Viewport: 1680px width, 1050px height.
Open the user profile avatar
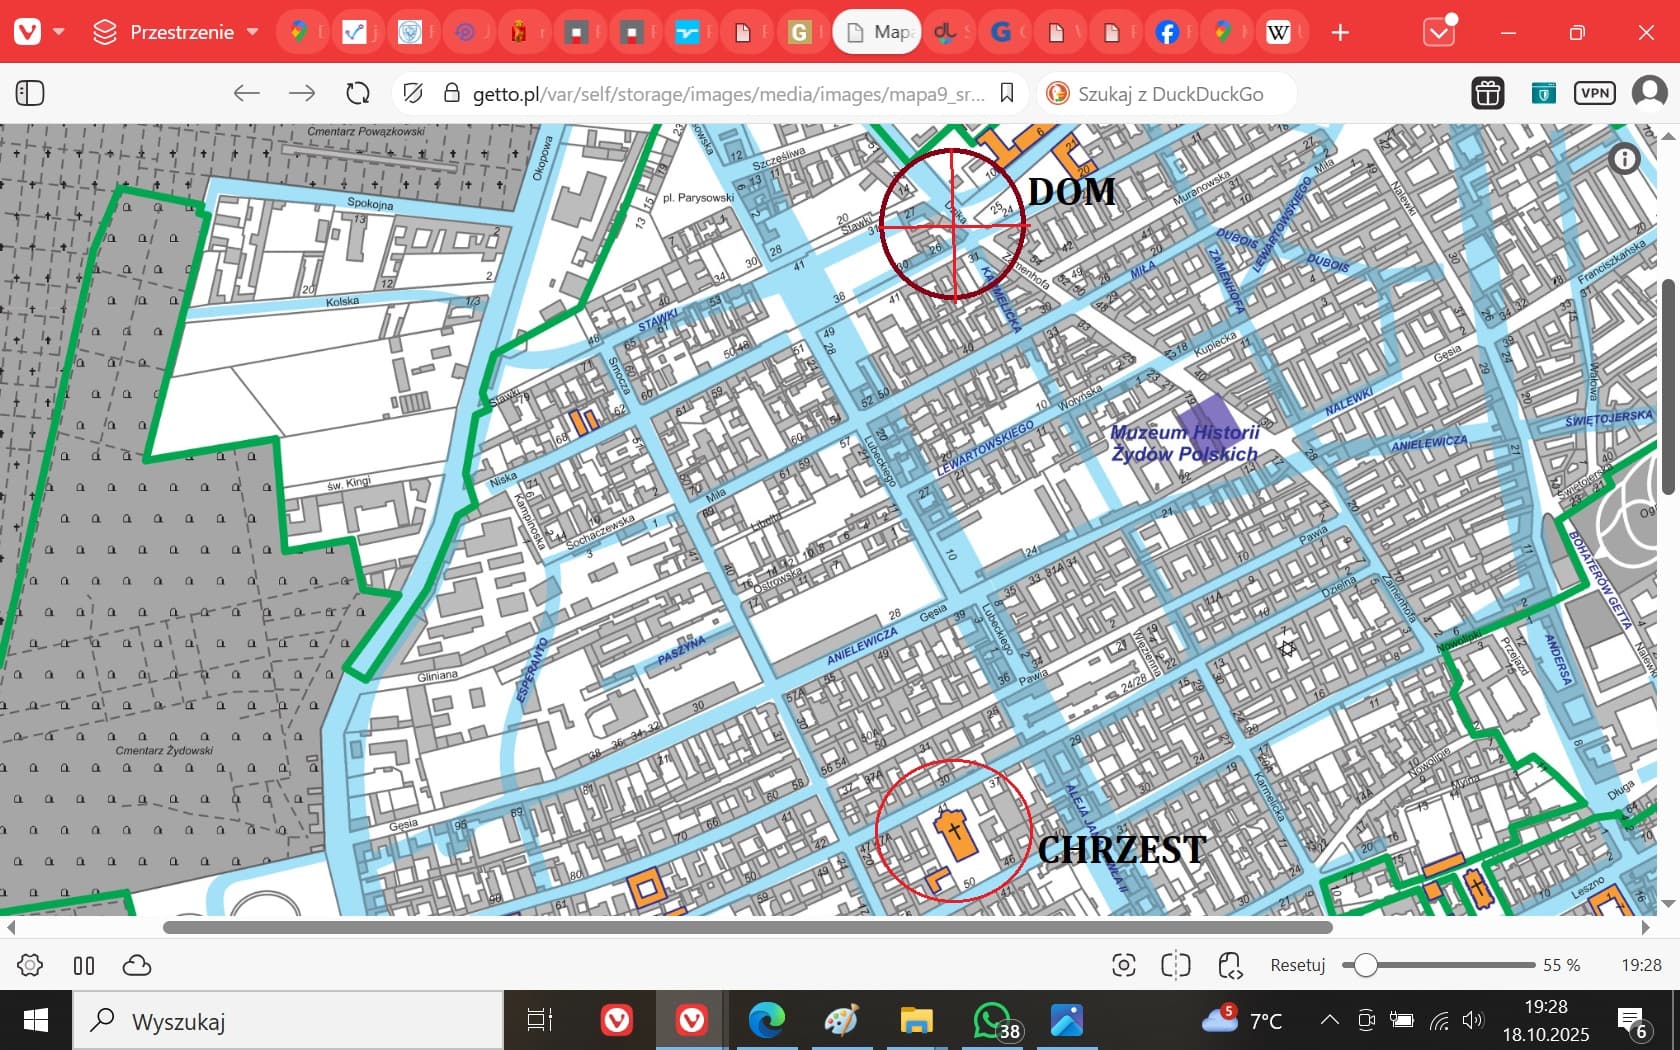1648,93
